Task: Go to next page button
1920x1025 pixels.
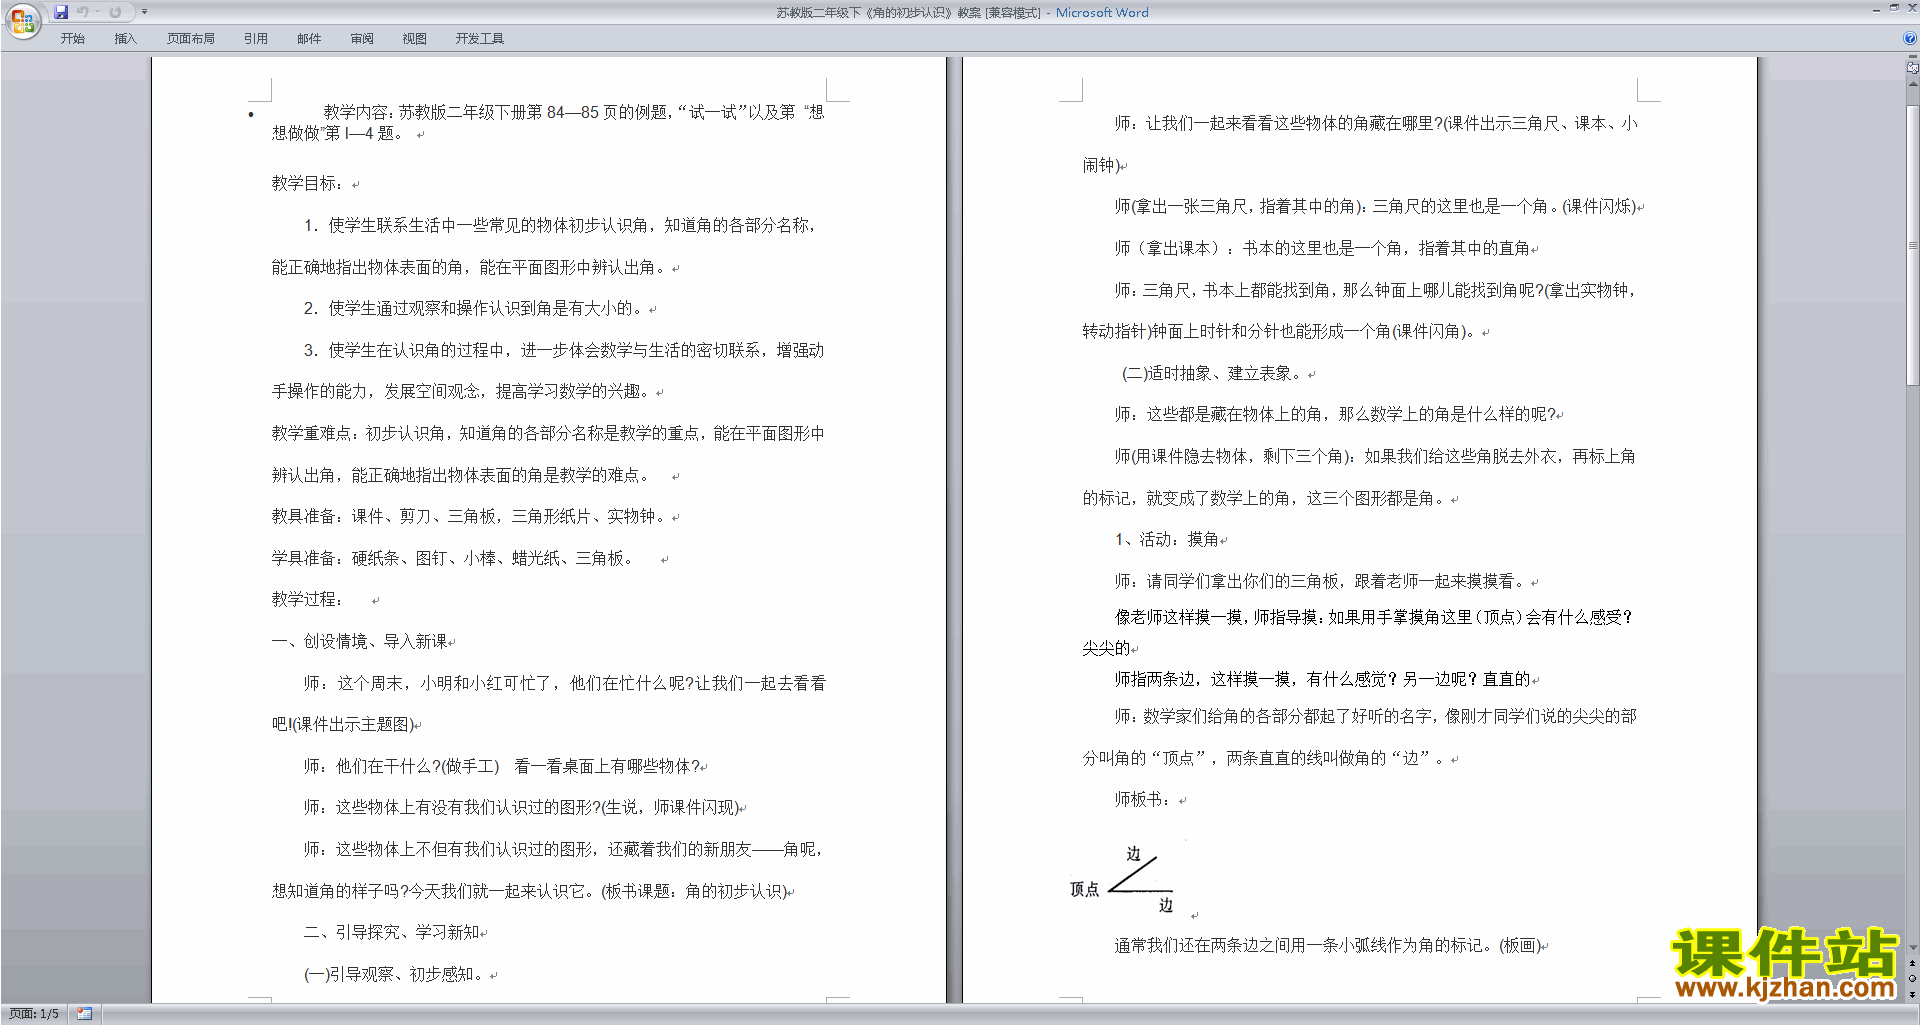Action: (x=1912, y=994)
